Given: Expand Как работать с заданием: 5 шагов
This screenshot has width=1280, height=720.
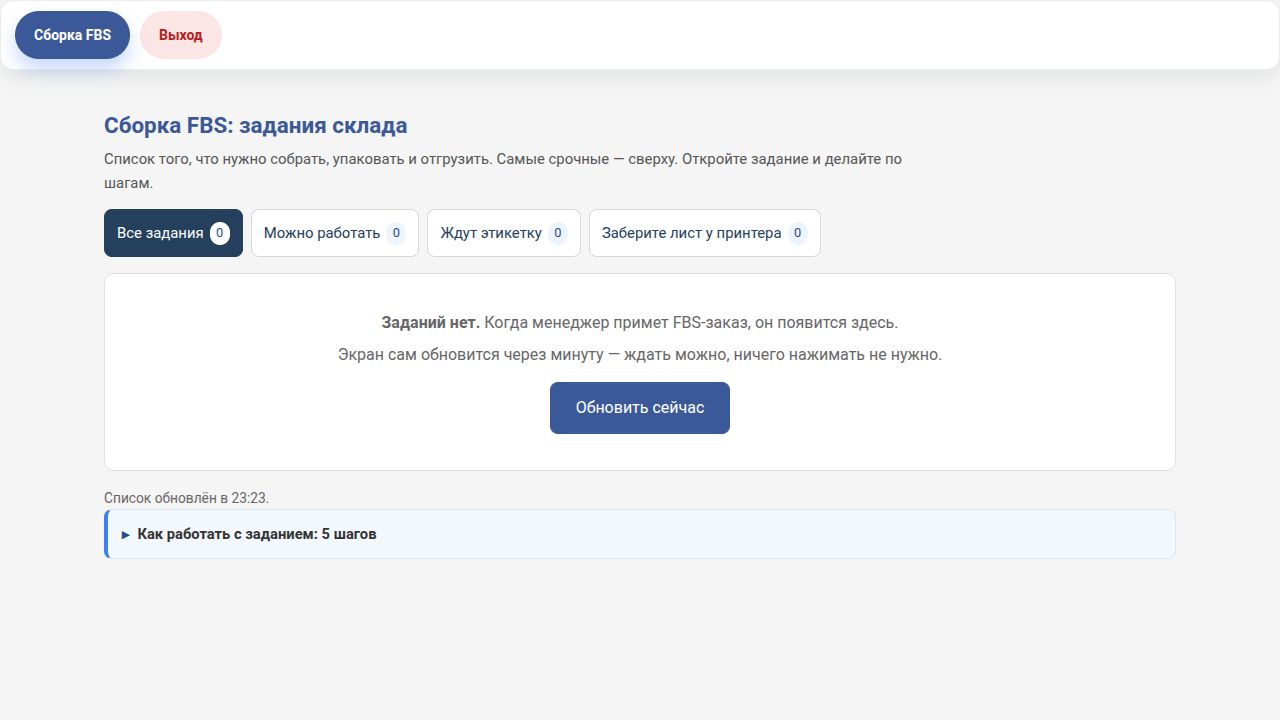Looking at the screenshot, I should tap(640, 534).
